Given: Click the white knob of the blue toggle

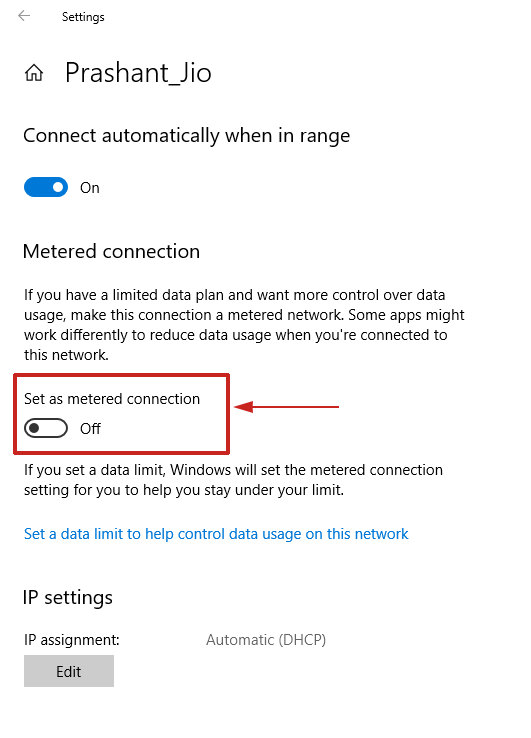Looking at the screenshot, I should pos(58,187).
